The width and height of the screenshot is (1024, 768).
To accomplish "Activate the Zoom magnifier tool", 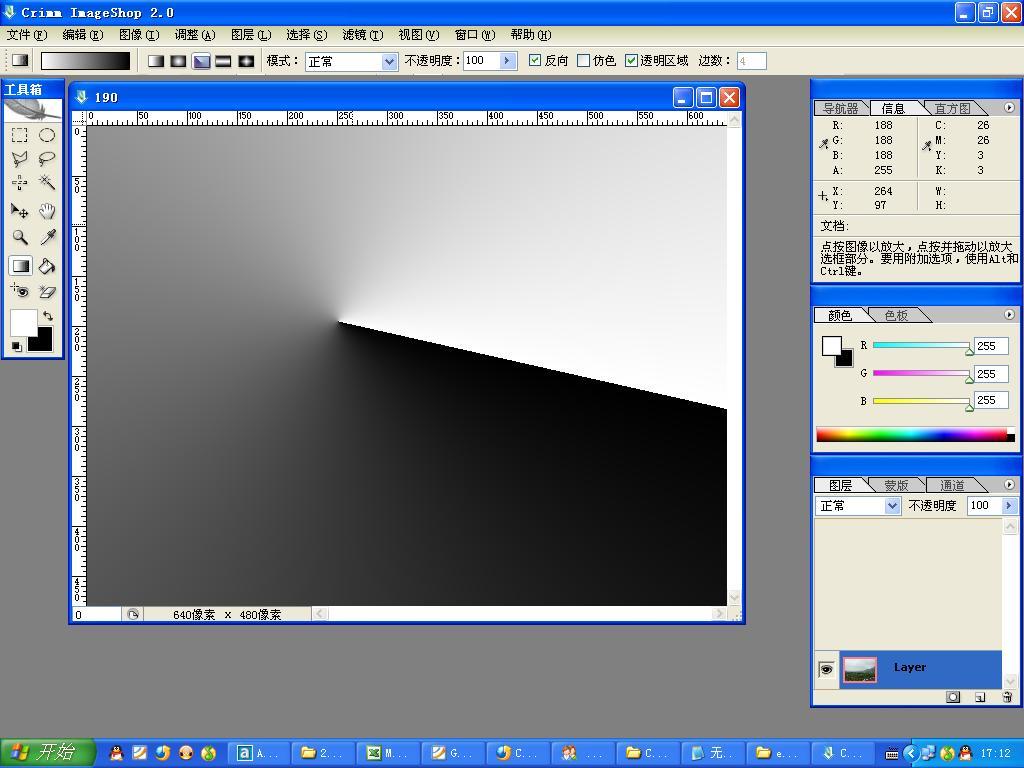I will click(x=19, y=238).
